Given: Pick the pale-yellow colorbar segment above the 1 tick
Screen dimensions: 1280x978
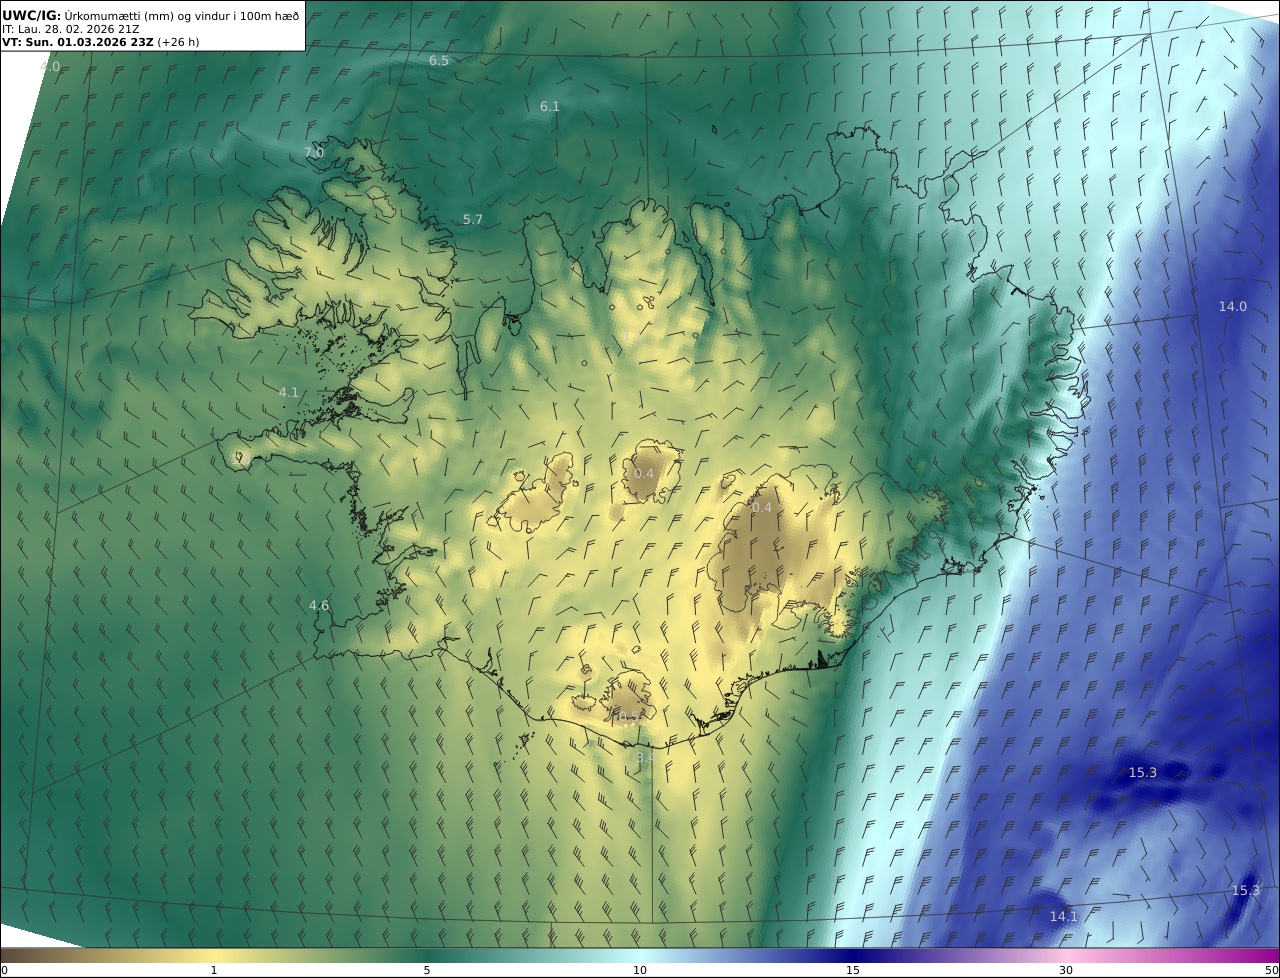Looking at the screenshot, I should 214,955.
